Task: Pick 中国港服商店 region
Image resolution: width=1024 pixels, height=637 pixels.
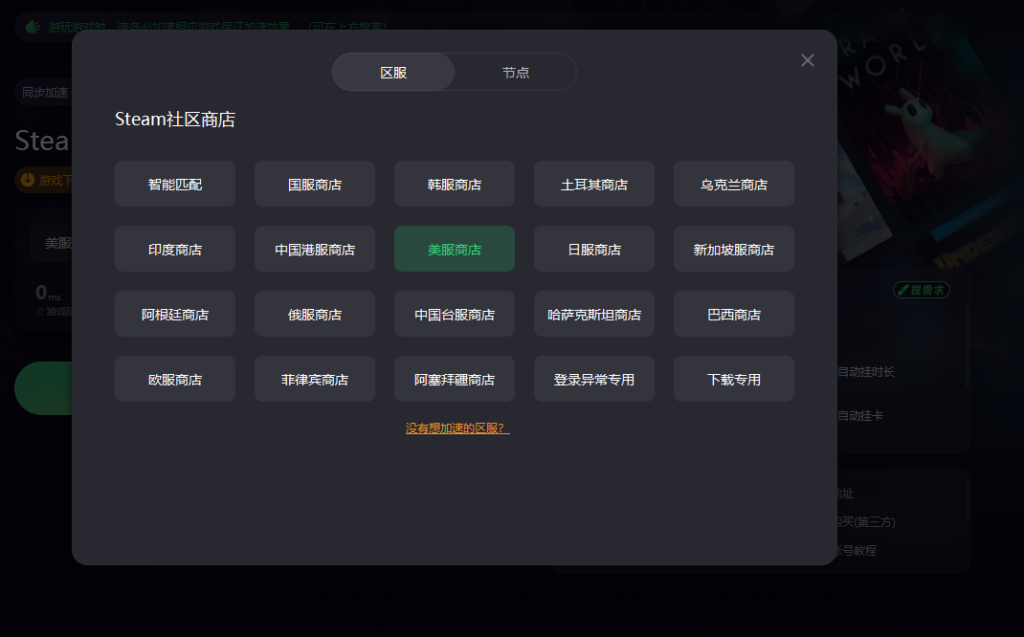Action: pos(315,249)
